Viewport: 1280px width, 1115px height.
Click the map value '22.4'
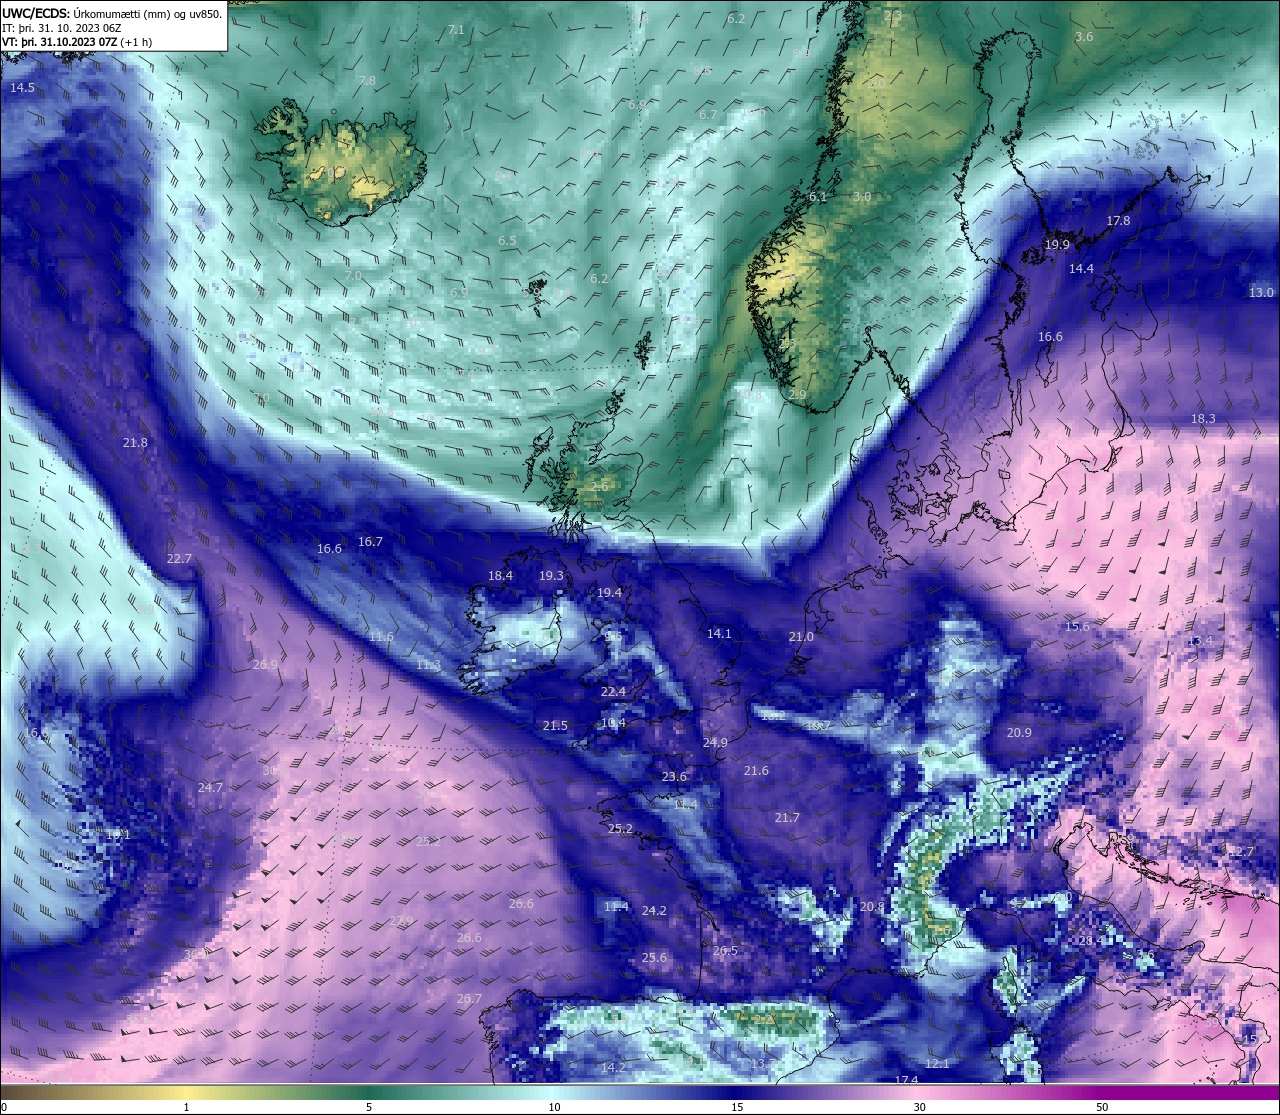point(613,692)
